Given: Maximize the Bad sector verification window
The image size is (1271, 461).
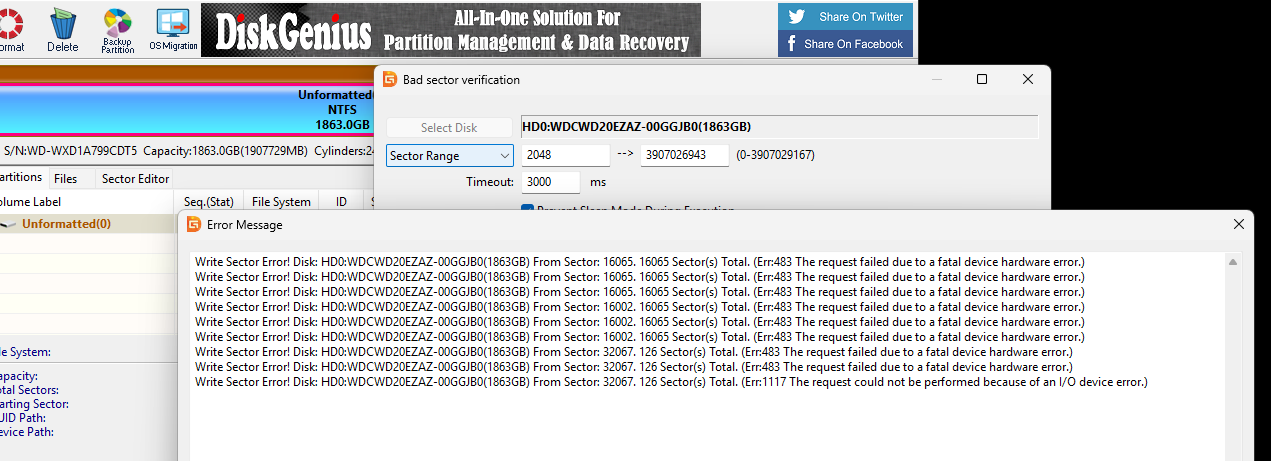Looking at the screenshot, I should point(982,80).
